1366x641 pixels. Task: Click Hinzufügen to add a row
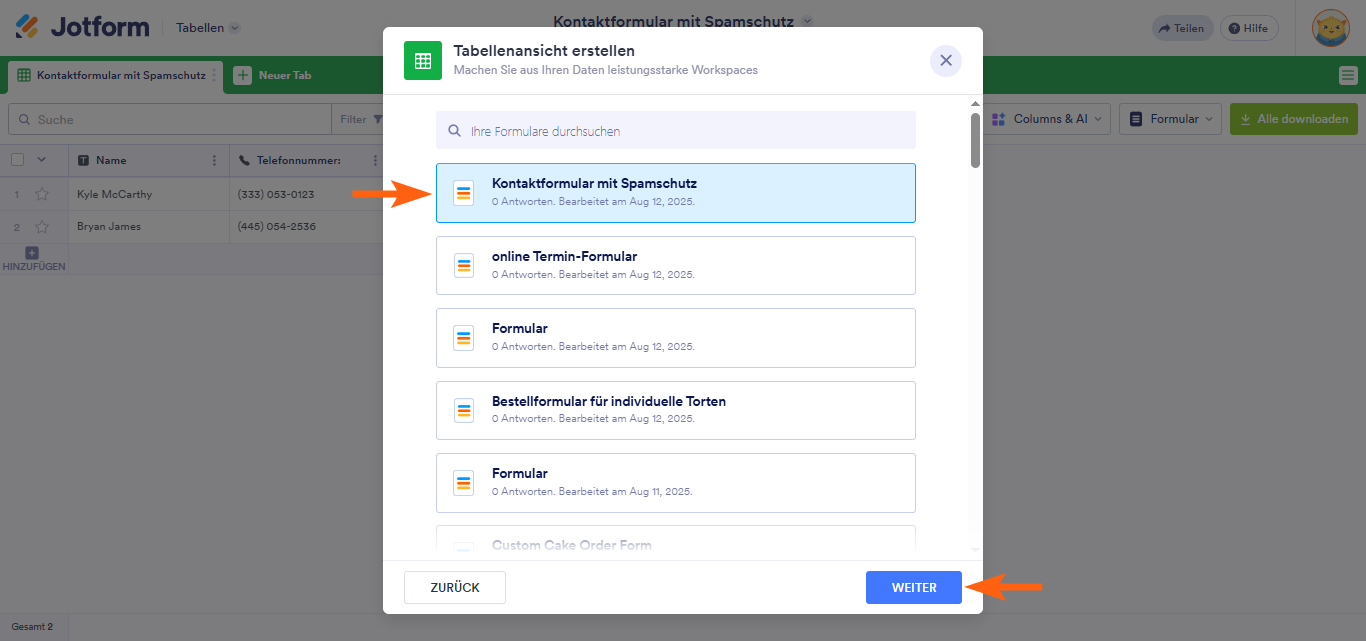[33, 259]
